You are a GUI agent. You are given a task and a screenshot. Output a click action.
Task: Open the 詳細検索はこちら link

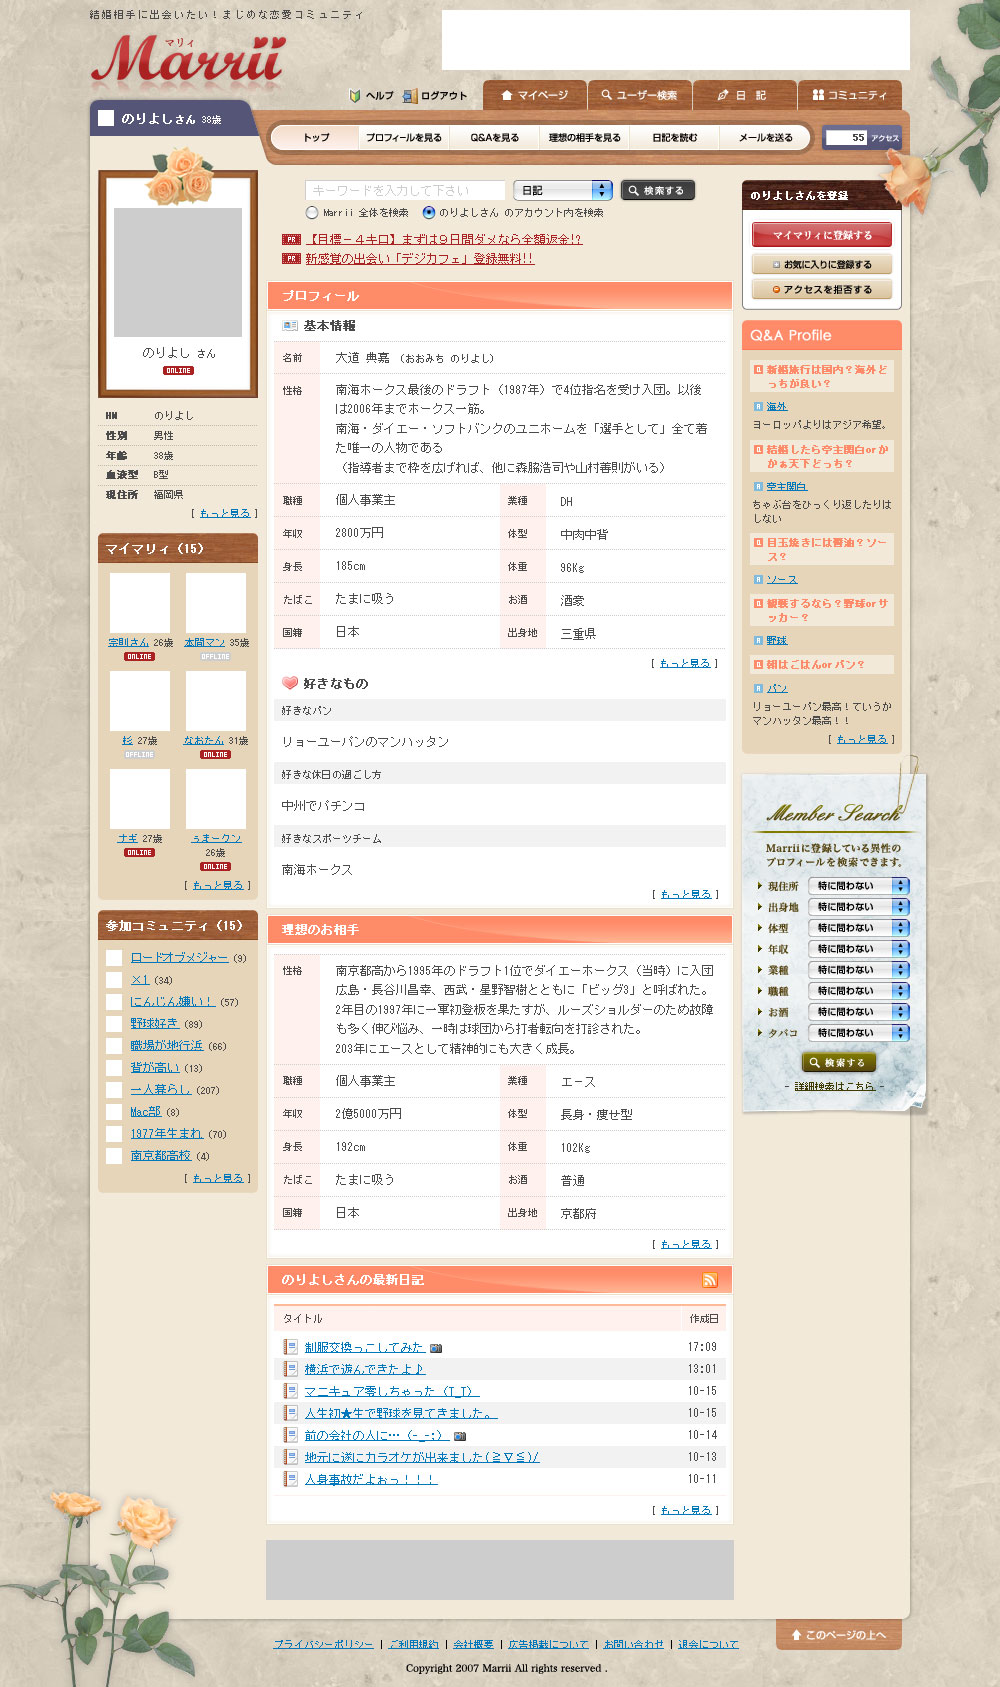point(834,1086)
